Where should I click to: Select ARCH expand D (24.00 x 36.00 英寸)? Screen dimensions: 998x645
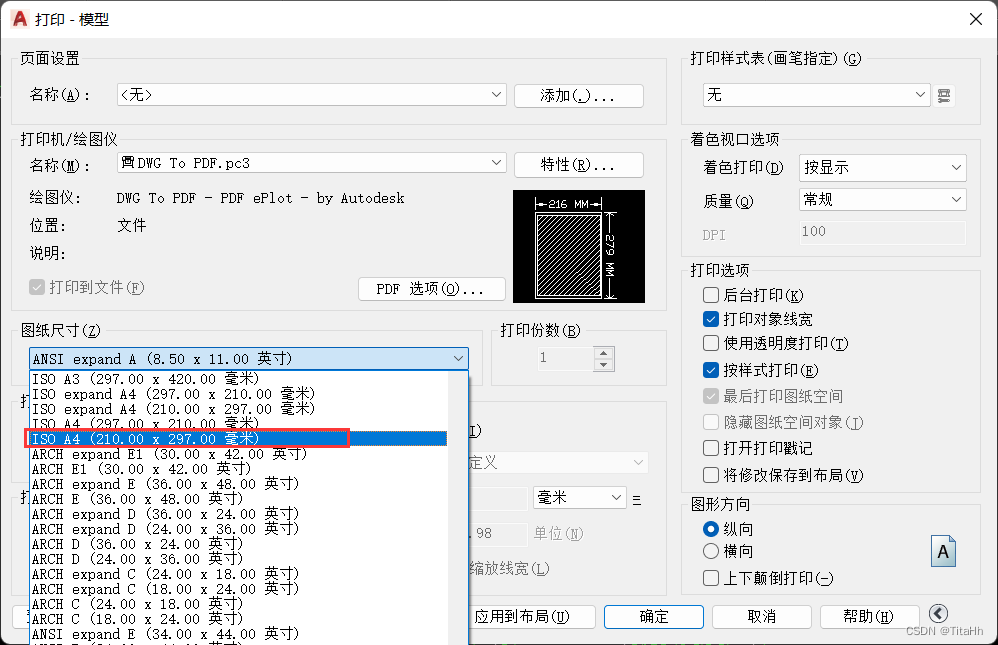pyautogui.click(x=239, y=529)
